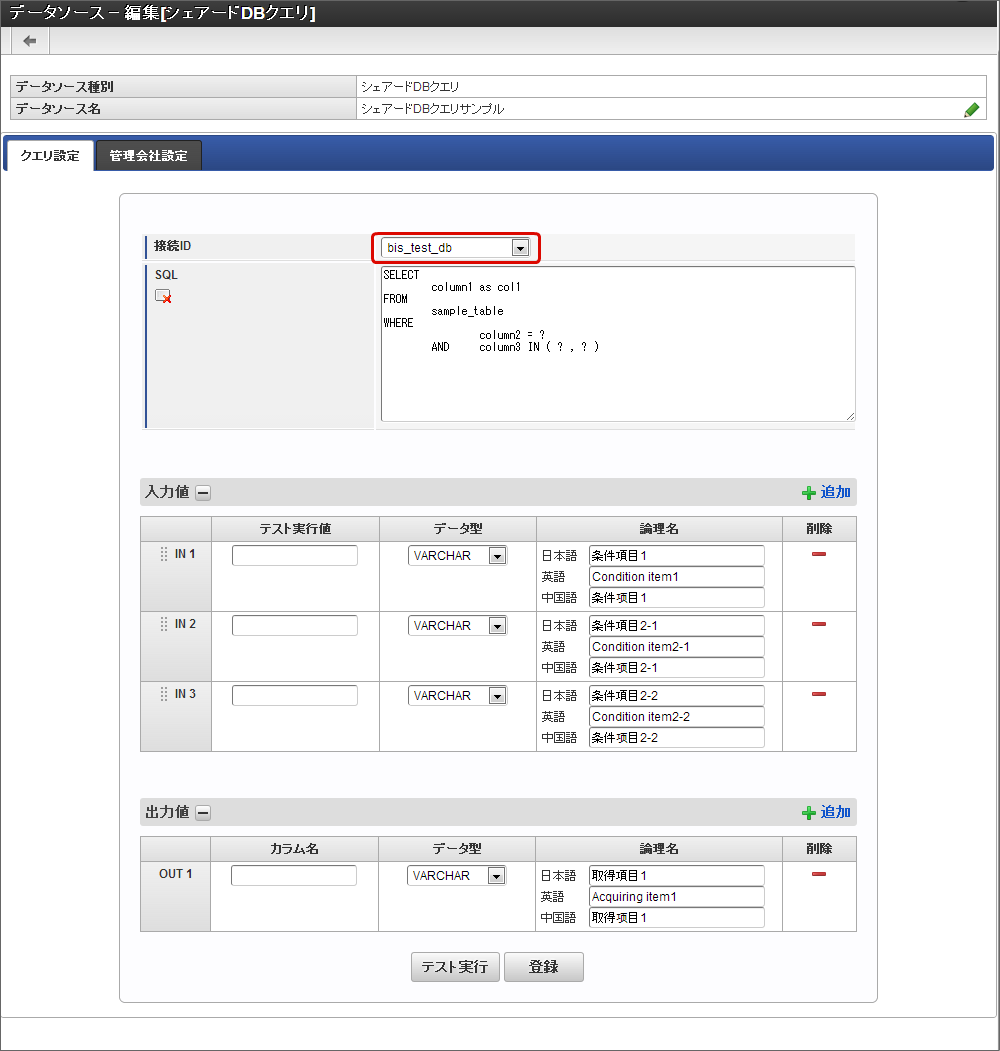
Task: Add a new input value via 追加 link
Action: tap(826, 493)
